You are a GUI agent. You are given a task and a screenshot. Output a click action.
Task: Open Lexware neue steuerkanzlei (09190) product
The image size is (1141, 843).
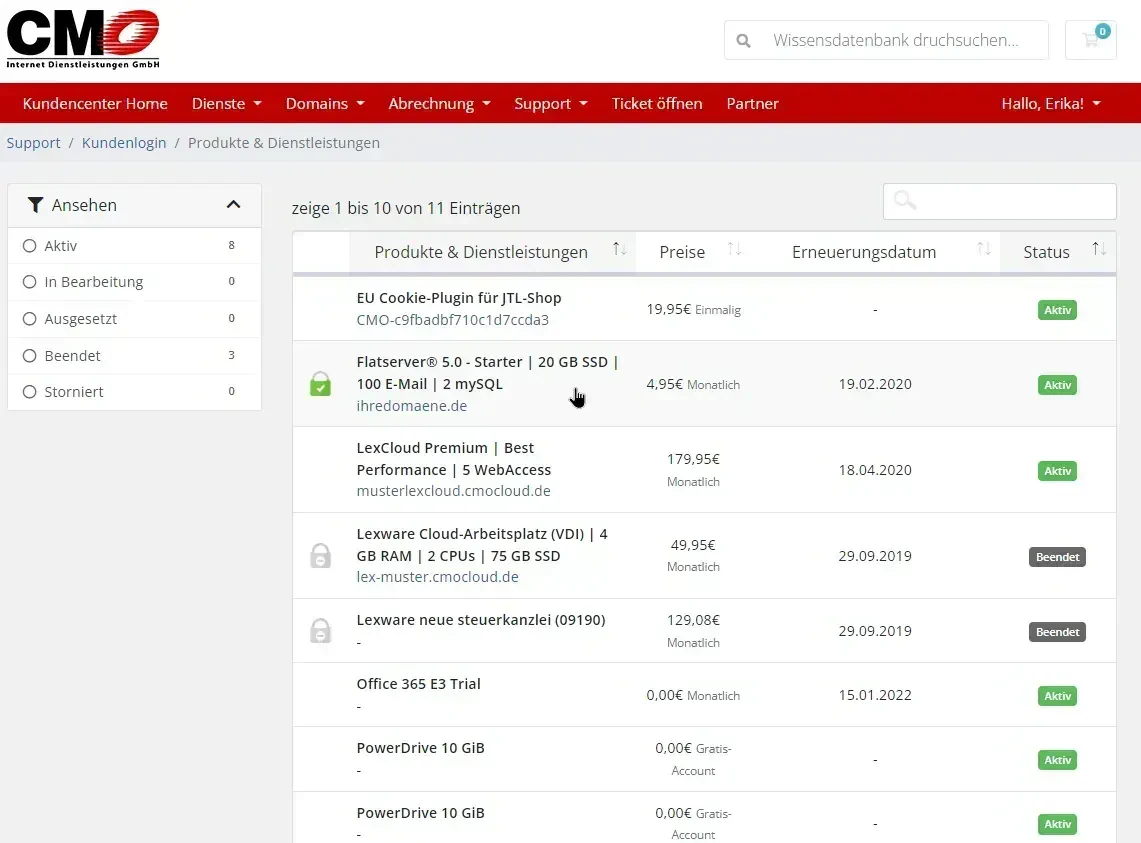[x=481, y=620]
